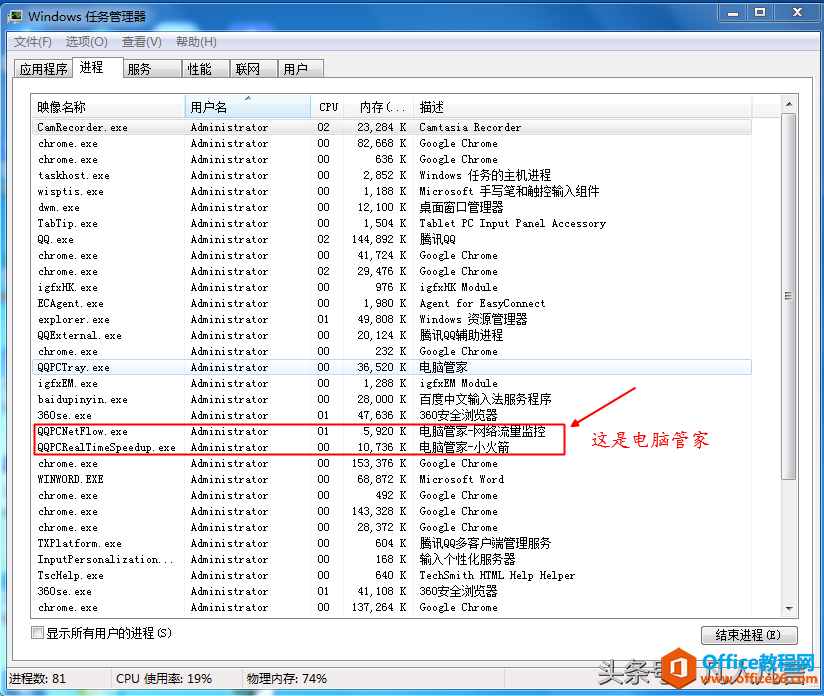Select the igfxHK.exe process row
The image size is (824, 696).
[x=392, y=287]
